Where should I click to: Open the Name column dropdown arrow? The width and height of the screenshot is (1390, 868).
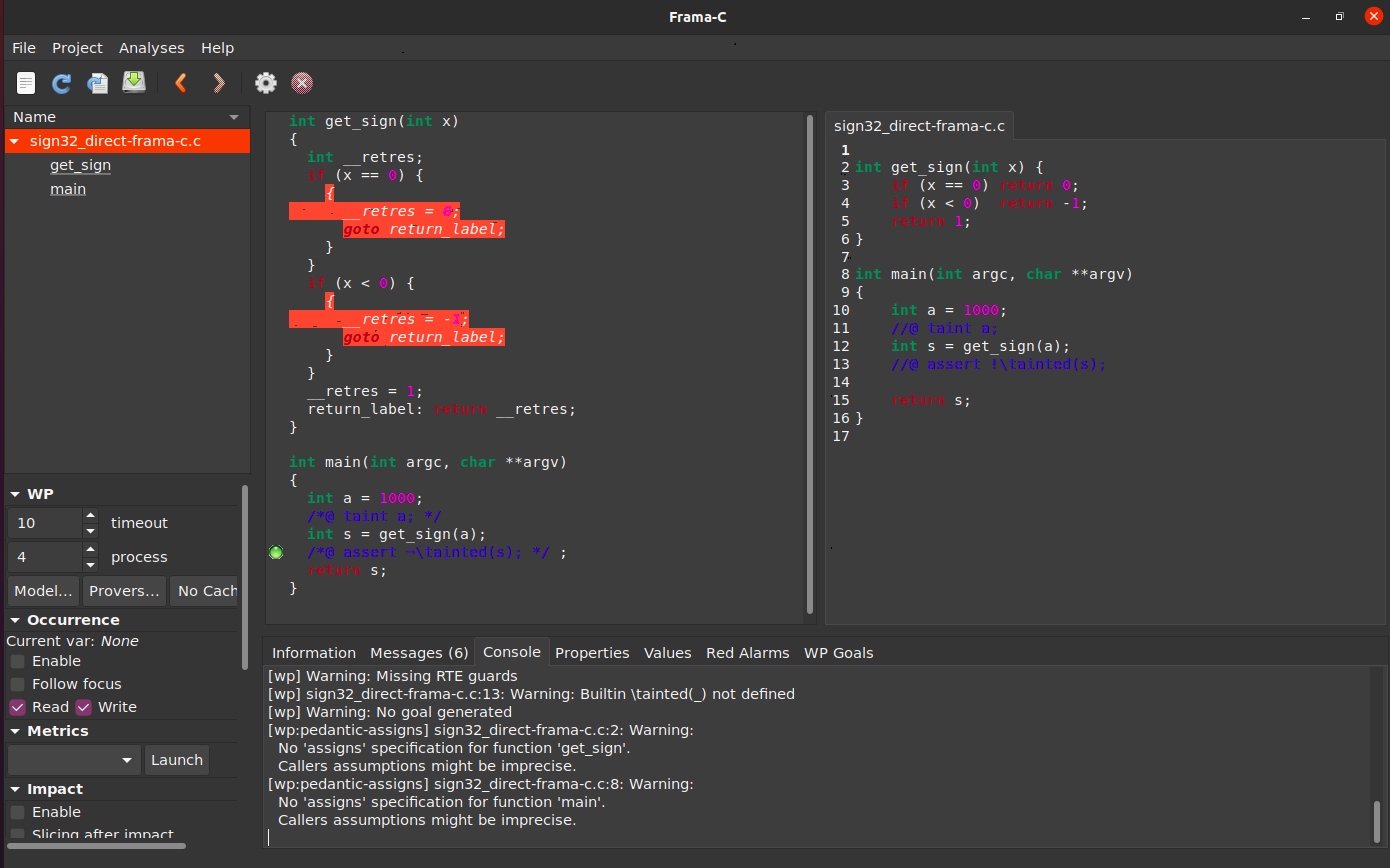[x=235, y=117]
